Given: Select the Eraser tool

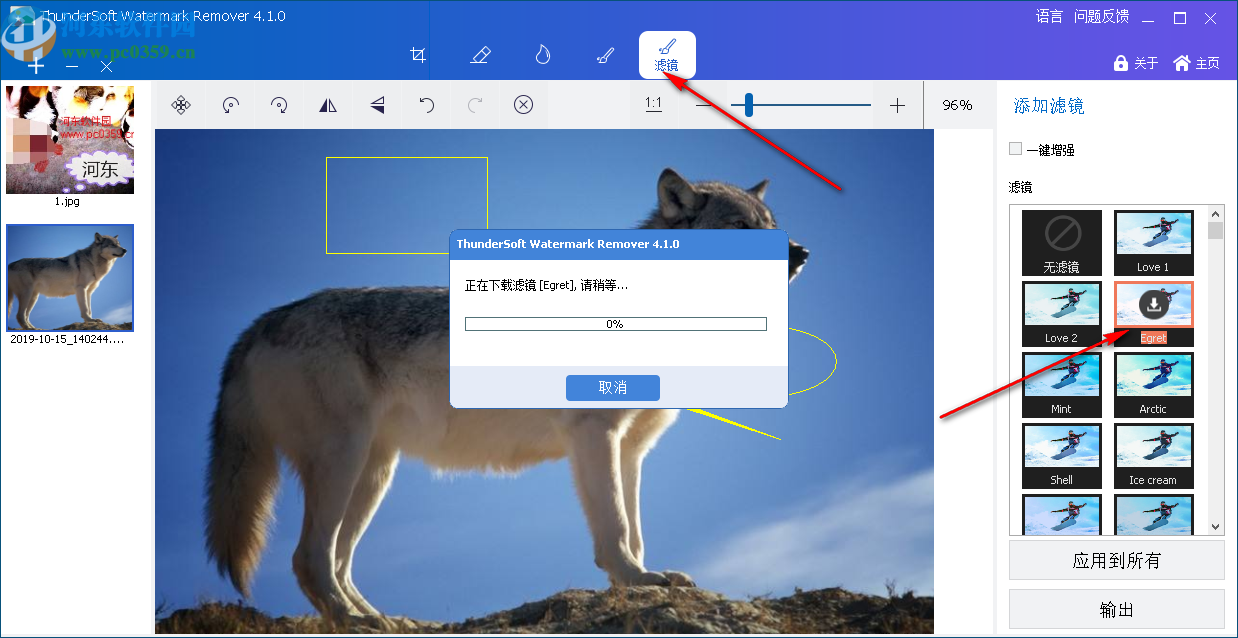Looking at the screenshot, I should point(480,55).
